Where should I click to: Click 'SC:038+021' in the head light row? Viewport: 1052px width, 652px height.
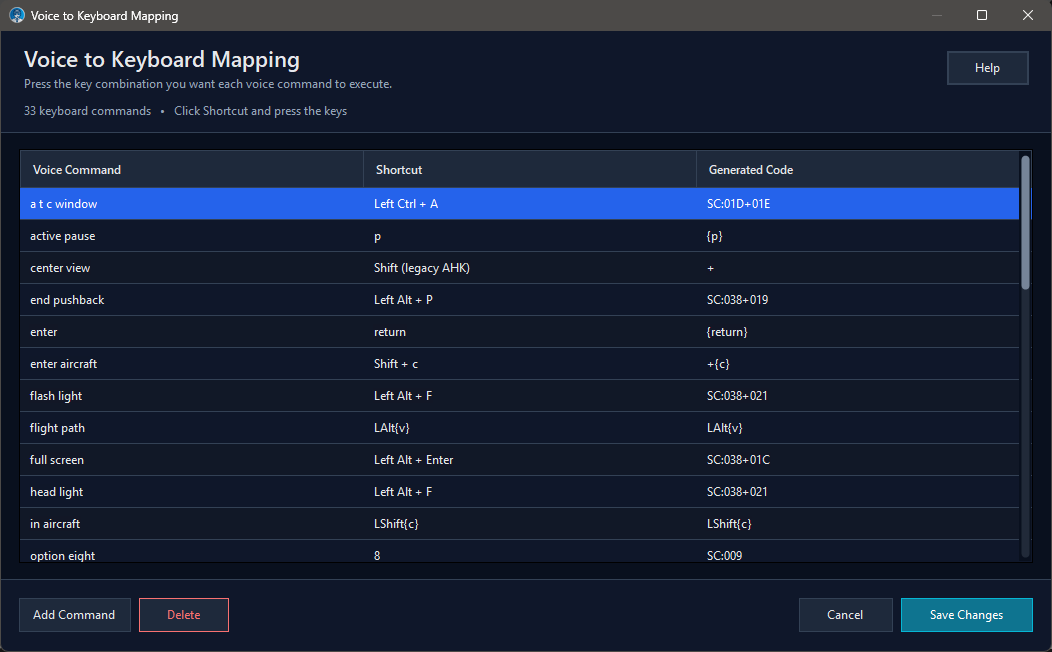tap(737, 492)
